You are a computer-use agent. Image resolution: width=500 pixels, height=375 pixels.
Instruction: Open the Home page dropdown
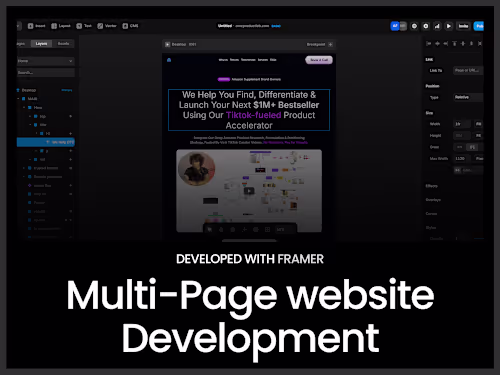pos(45,61)
